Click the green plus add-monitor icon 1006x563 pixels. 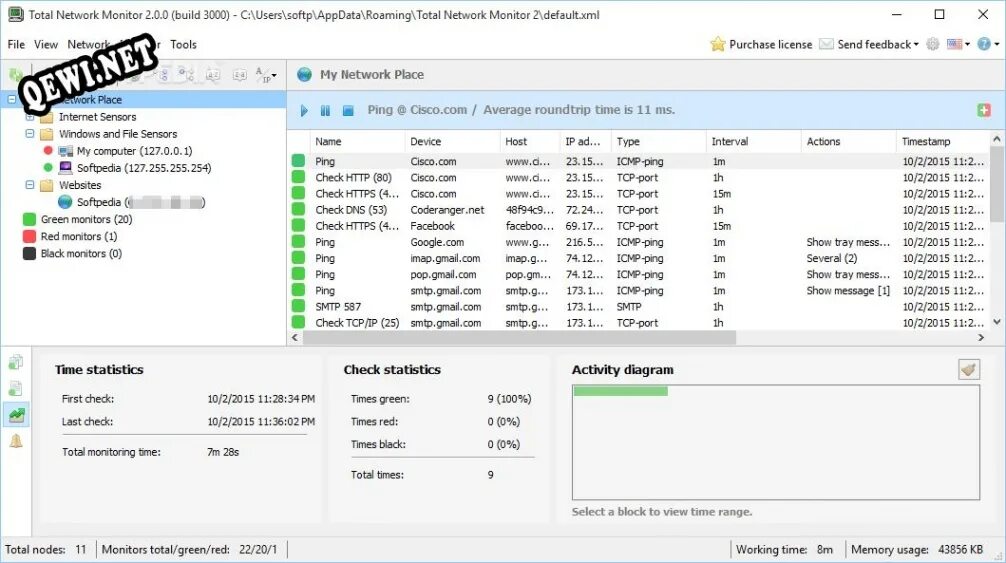point(984,110)
